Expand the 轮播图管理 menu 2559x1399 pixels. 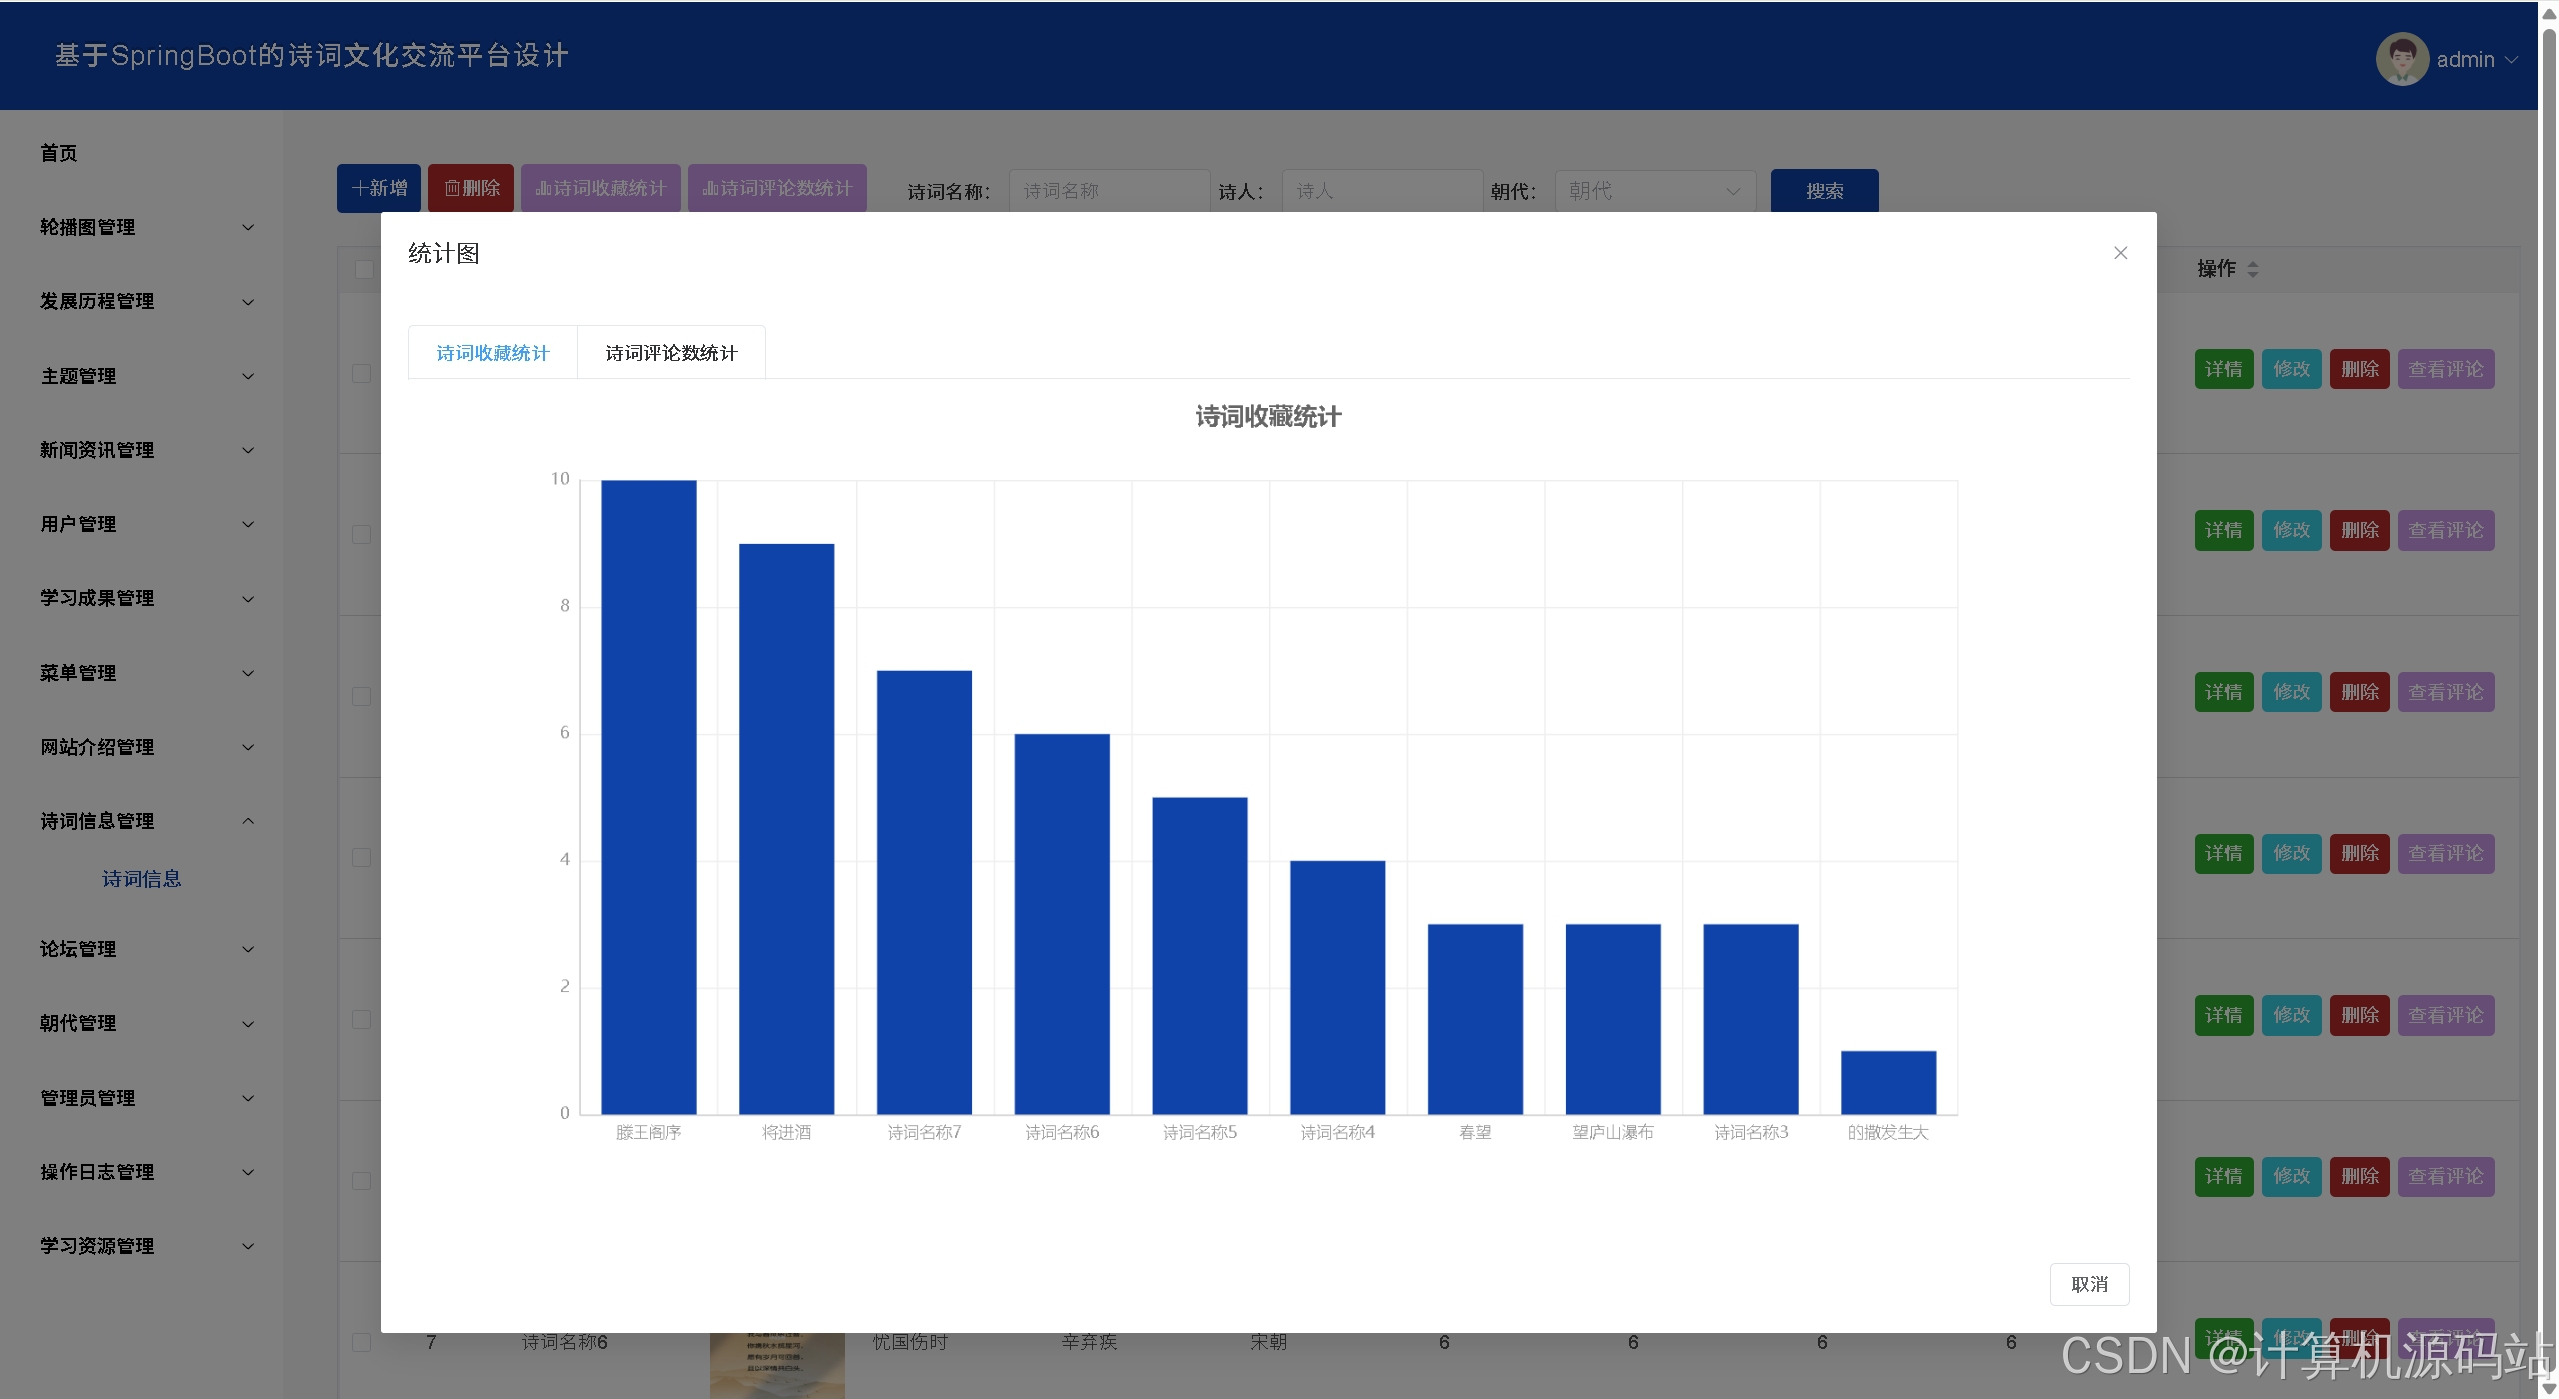147,227
